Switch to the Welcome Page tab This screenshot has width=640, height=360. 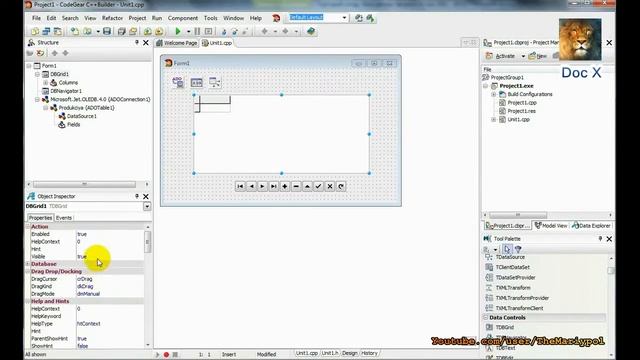coord(177,43)
